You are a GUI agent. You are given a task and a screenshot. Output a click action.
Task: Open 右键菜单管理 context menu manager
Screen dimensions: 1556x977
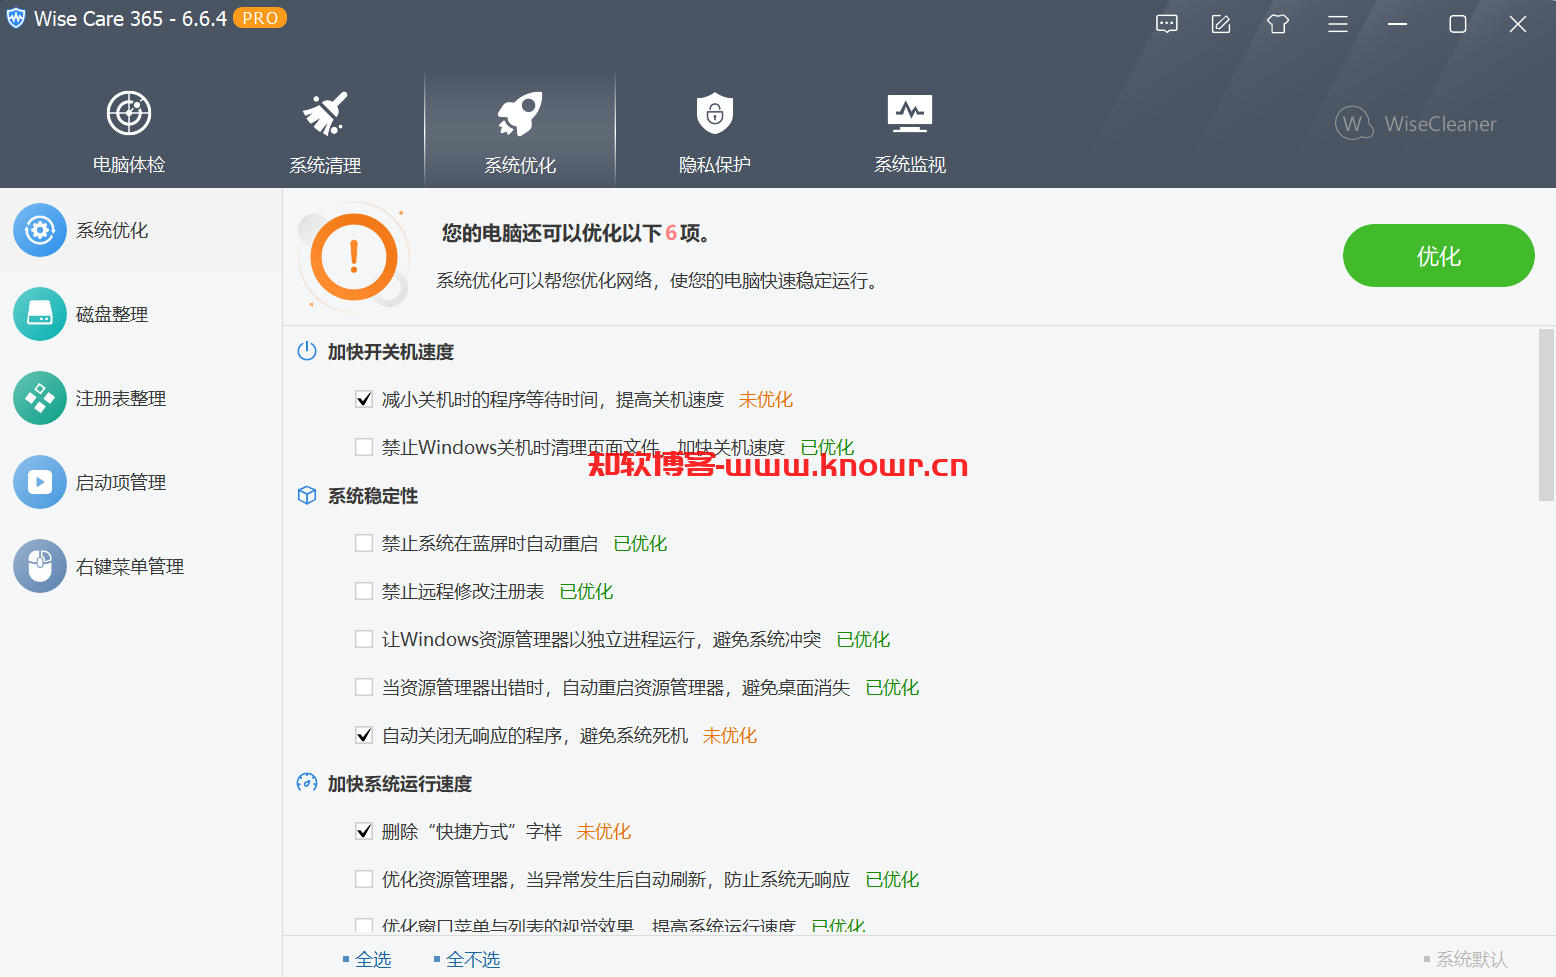(141, 566)
